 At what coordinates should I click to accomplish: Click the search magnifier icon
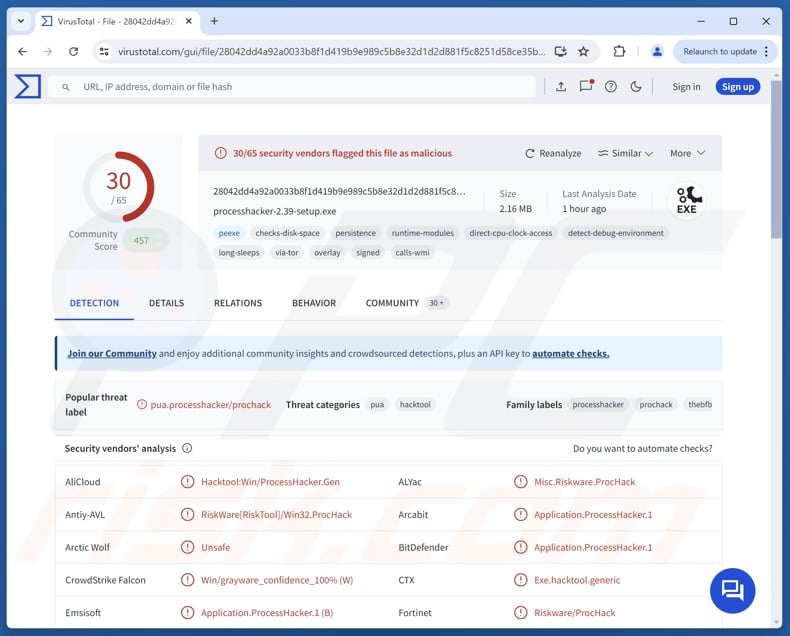point(66,87)
